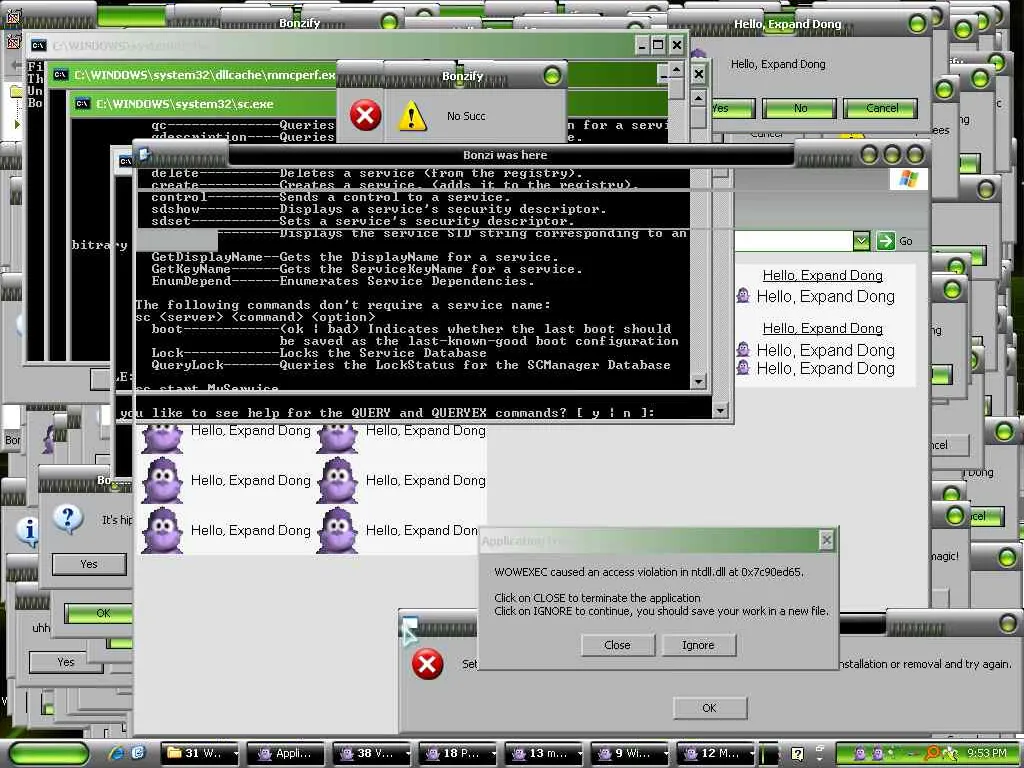Click Close in the WOWEXEC error dialog
Image resolution: width=1024 pixels, height=768 pixels.
[617, 645]
